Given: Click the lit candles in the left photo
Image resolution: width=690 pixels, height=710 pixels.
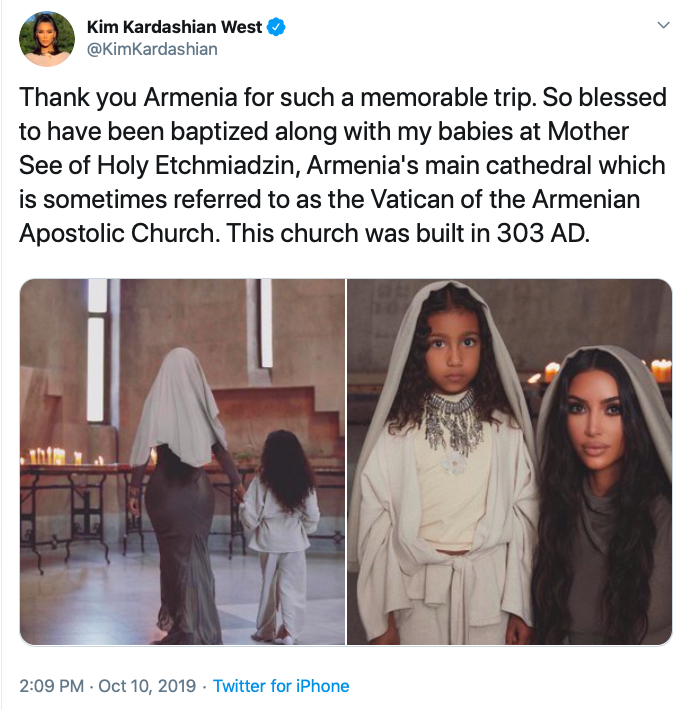Looking at the screenshot, I should 48,456.
